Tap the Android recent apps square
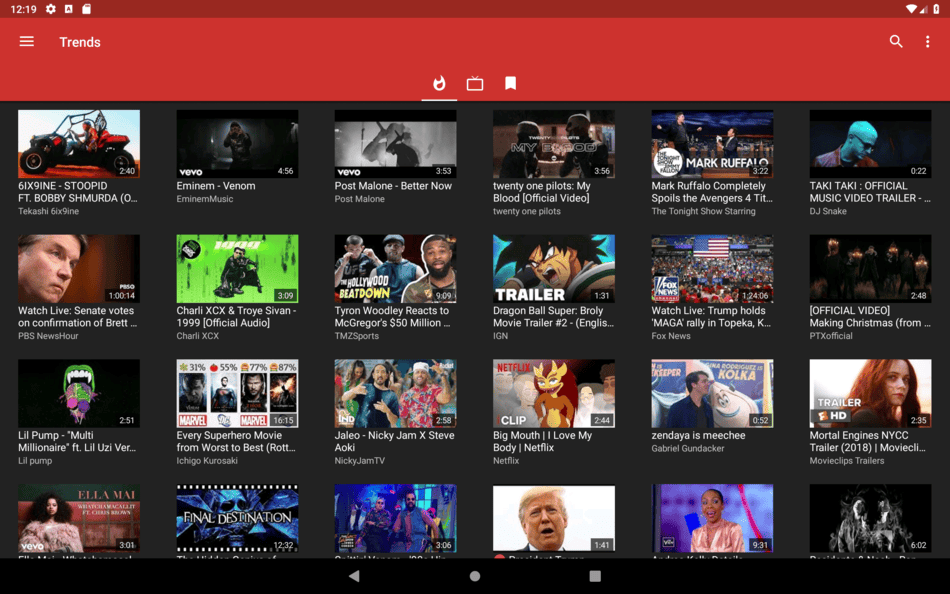 [595, 576]
